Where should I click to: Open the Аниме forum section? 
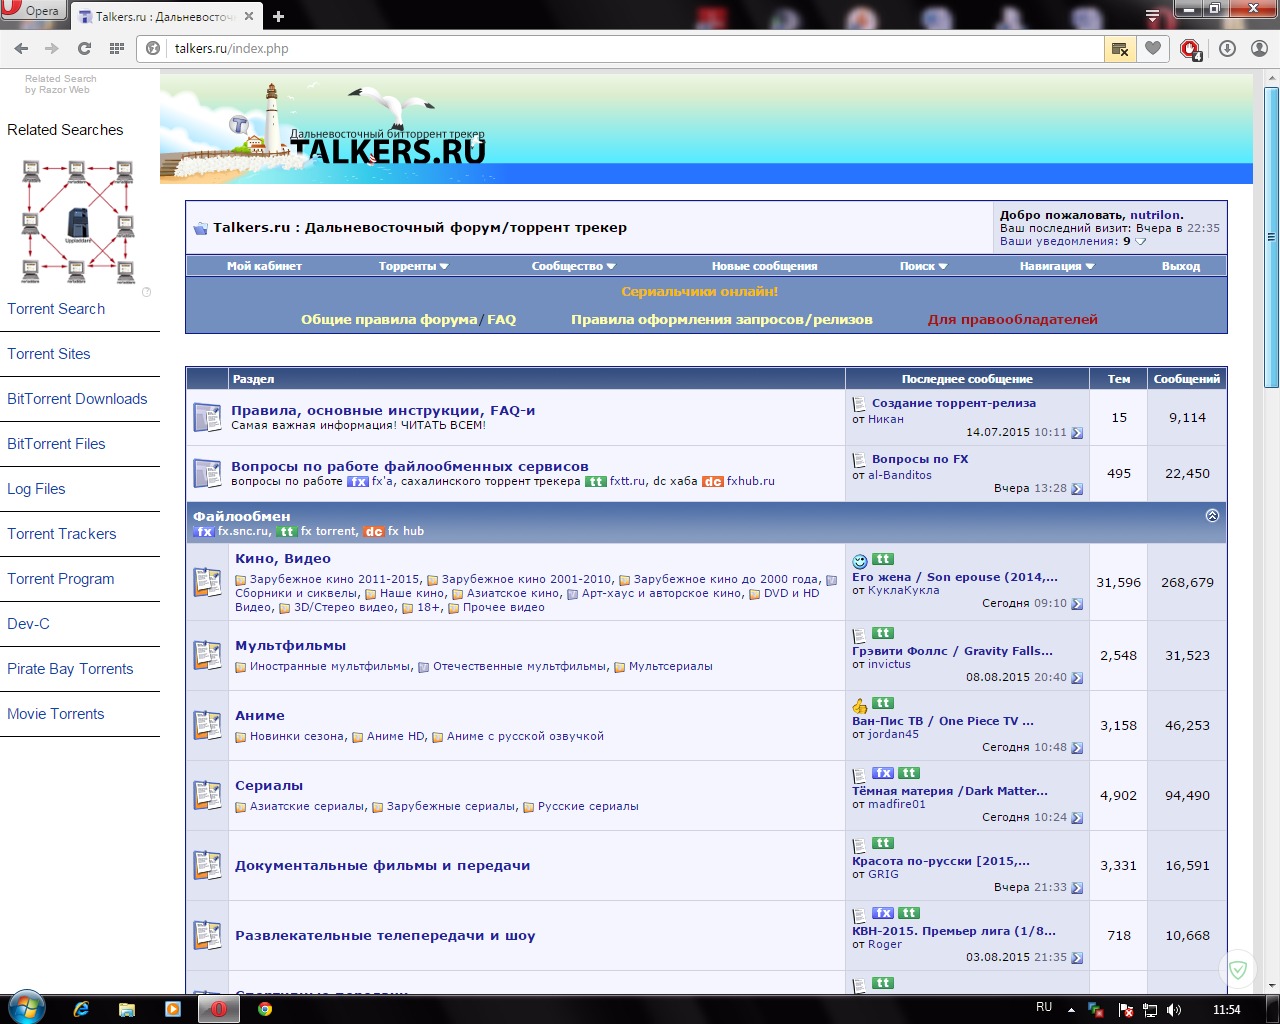(260, 716)
